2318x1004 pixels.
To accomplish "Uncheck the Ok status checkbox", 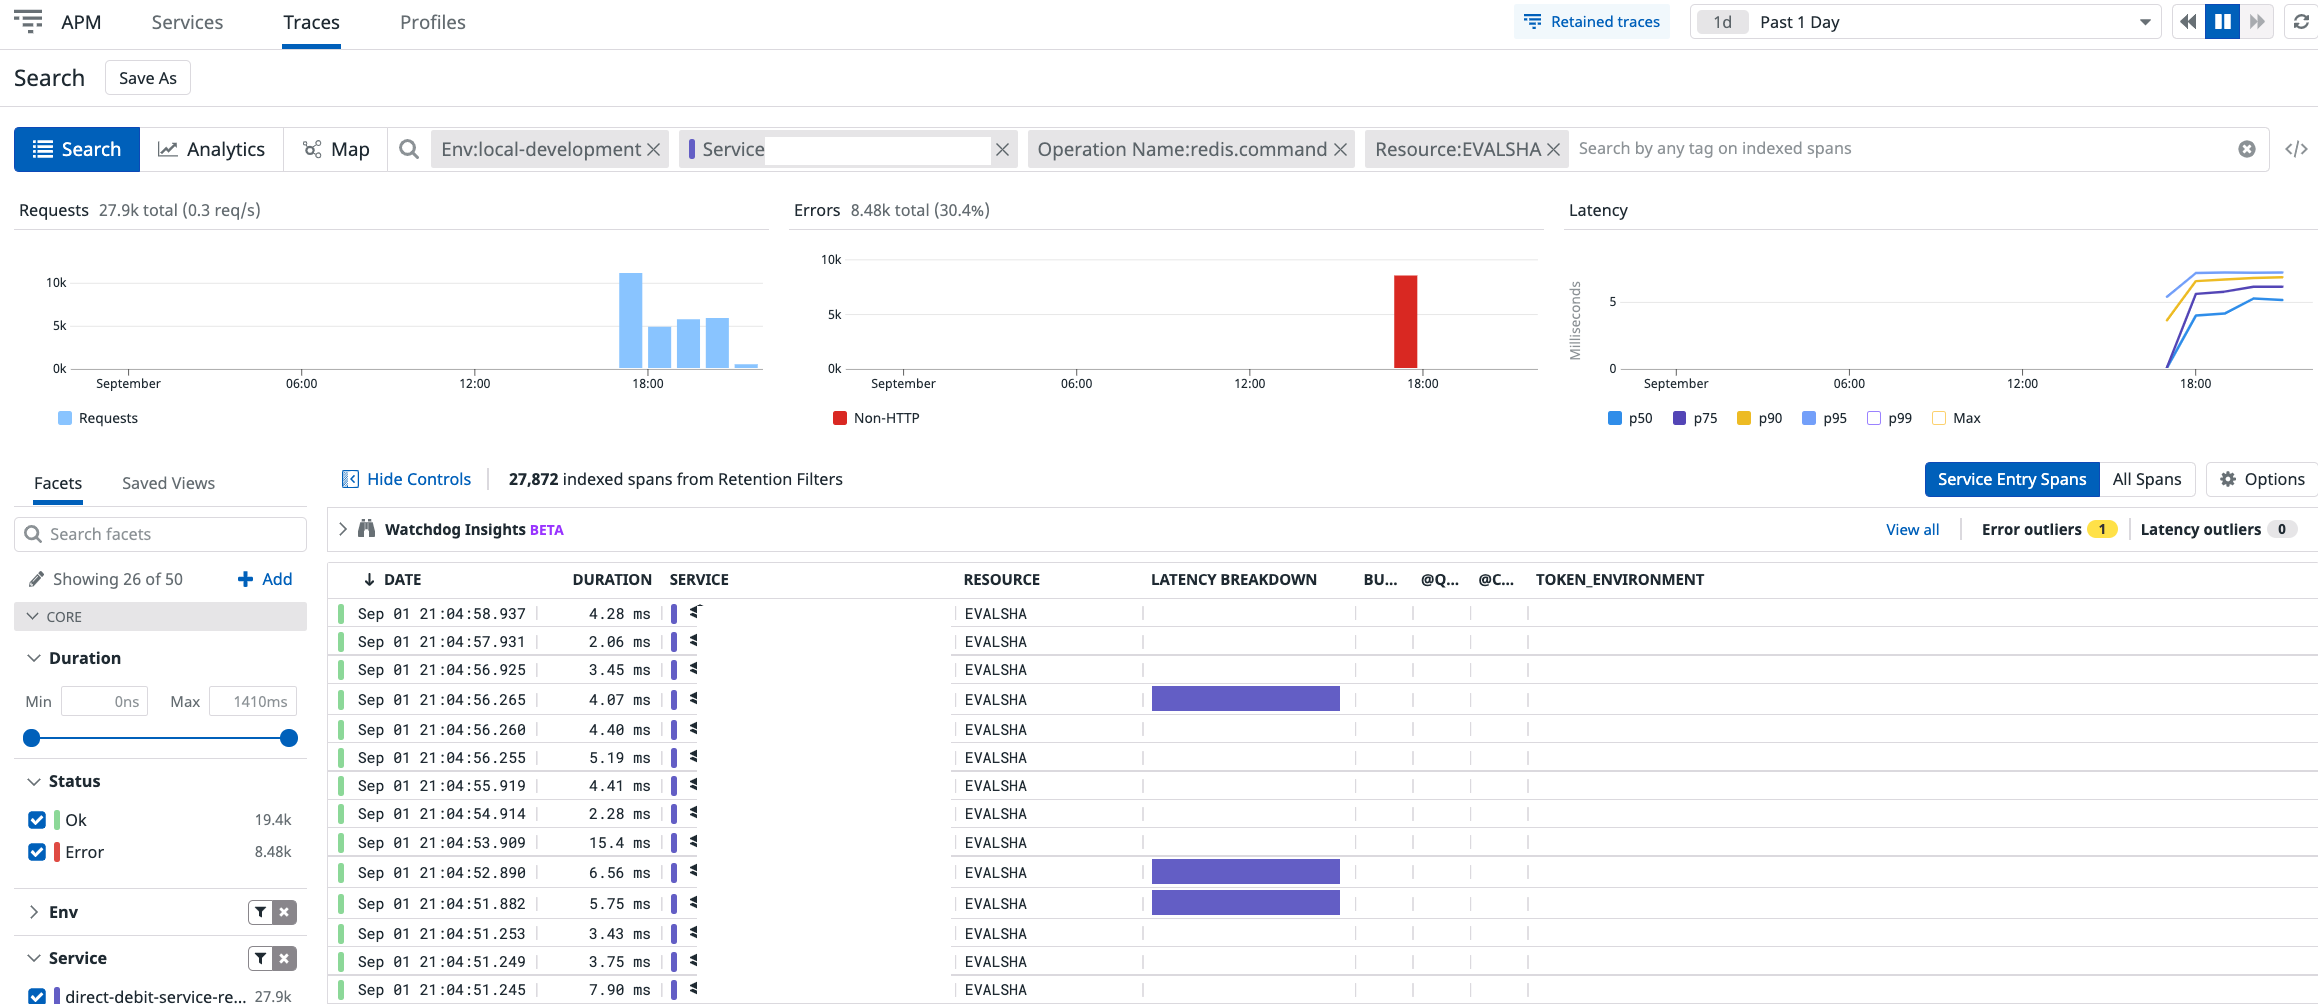I will [x=37, y=820].
